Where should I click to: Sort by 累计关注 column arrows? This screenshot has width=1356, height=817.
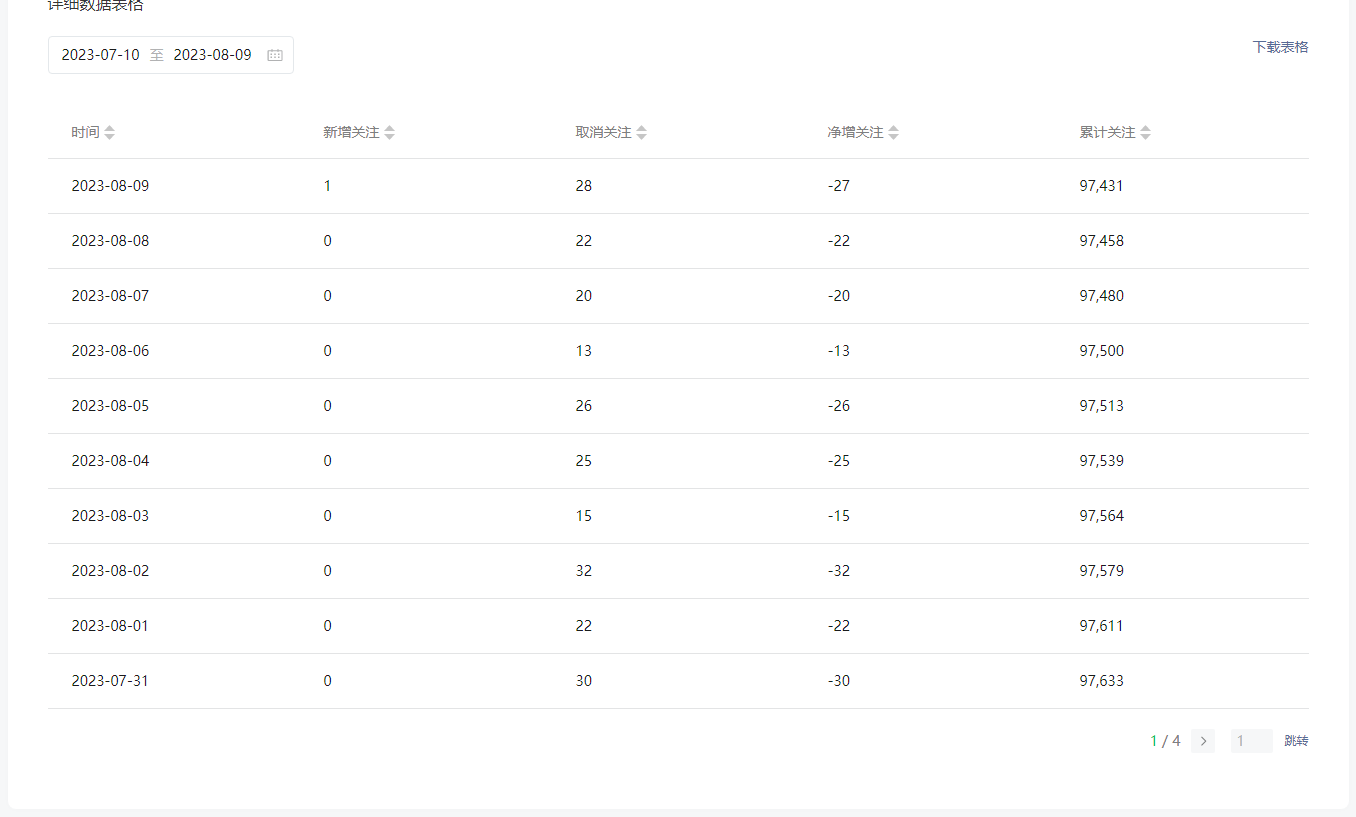pos(1146,132)
